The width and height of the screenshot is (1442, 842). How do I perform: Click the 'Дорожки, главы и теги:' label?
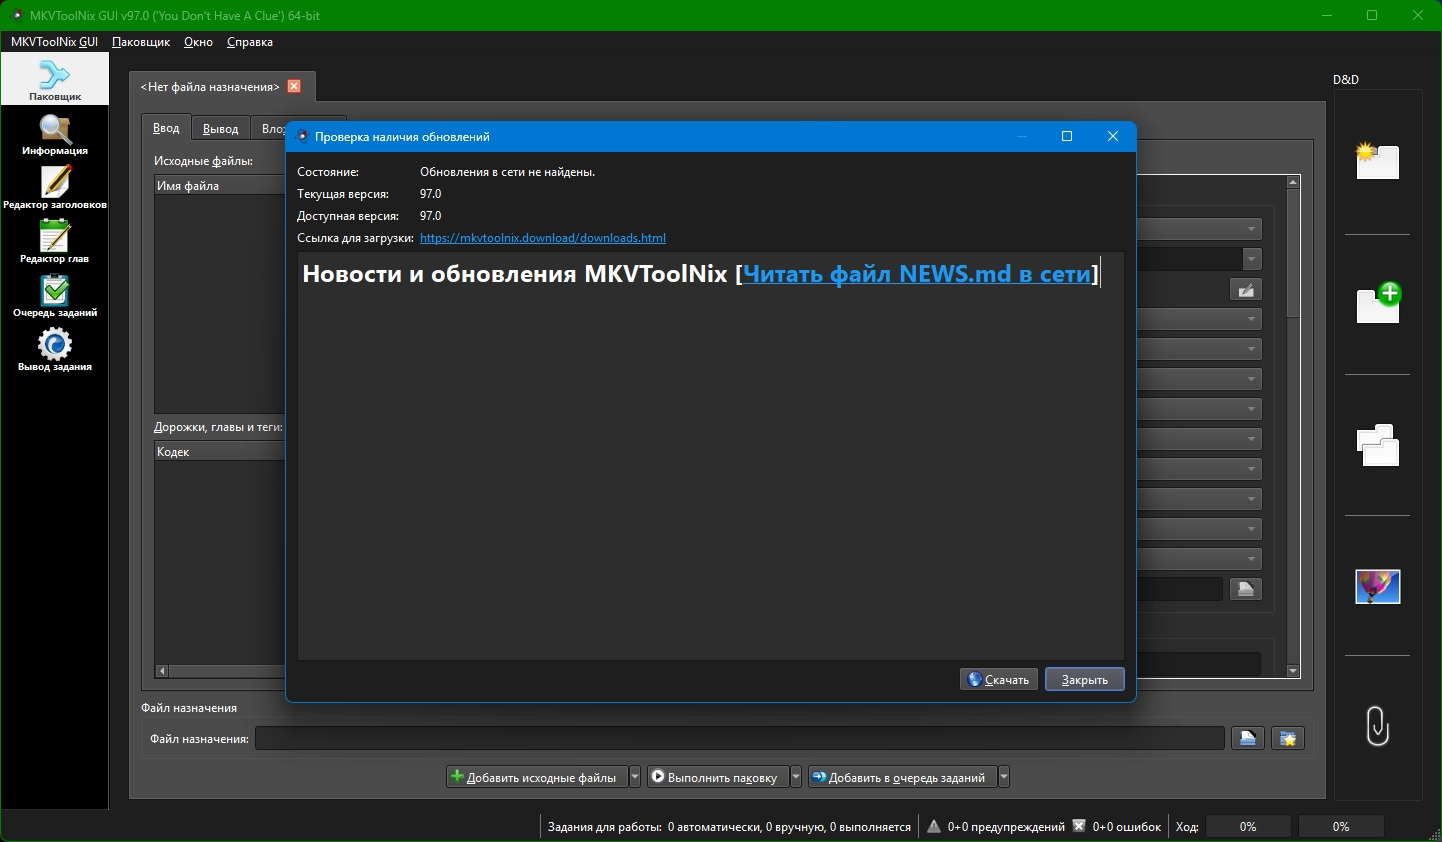tap(218, 427)
